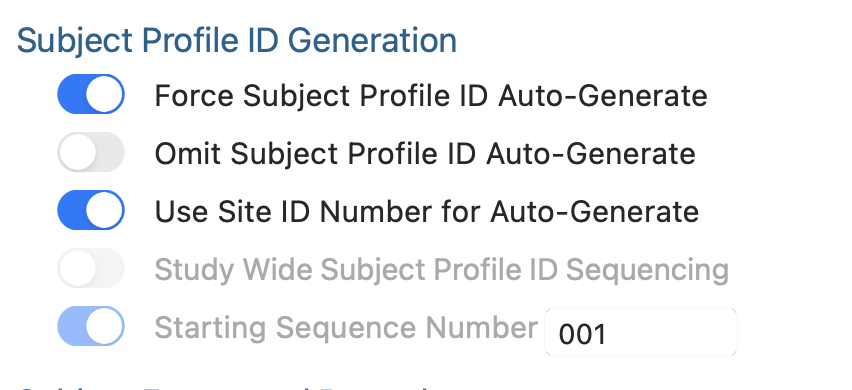
Task: Toggle the greyed Study Wide Subject Profile ID Sequencing switch
Action: pyautogui.click(x=91, y=268)
